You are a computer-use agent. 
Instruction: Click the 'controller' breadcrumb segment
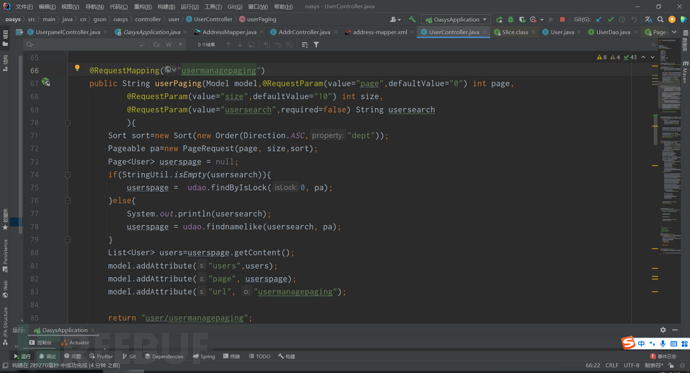(x=147, y=19)
